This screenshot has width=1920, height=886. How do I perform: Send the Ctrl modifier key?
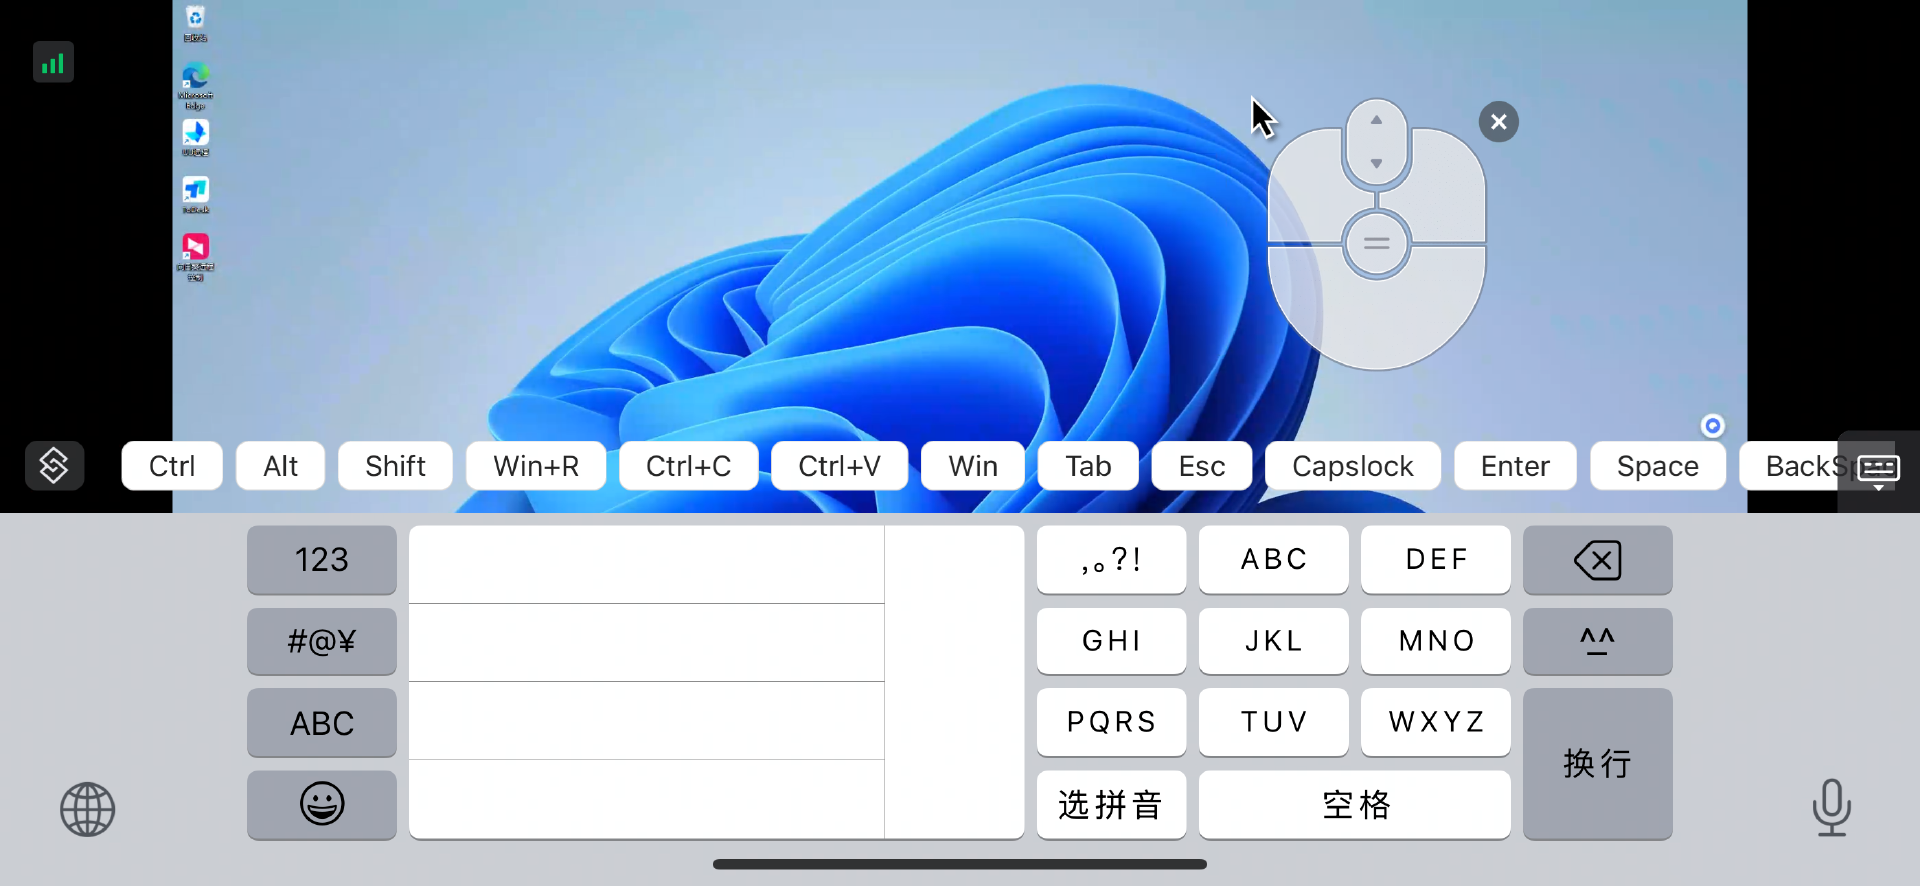pos(172,466)
